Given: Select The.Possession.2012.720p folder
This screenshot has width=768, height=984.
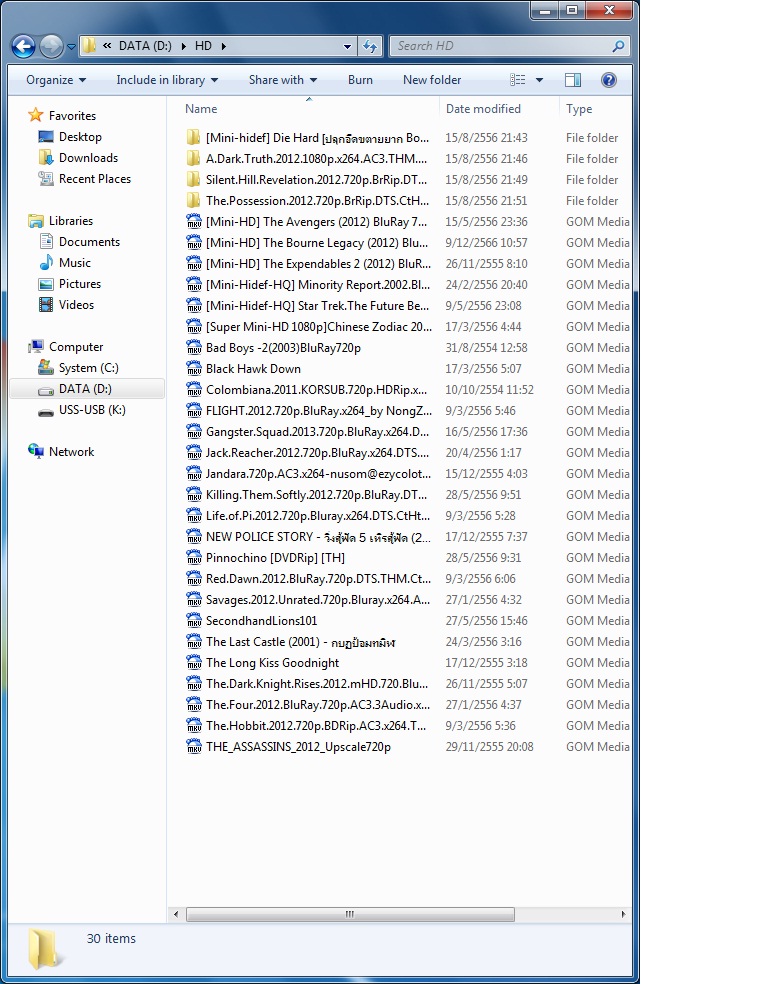Looking at the screenshot, I should [x=317, y=201].
